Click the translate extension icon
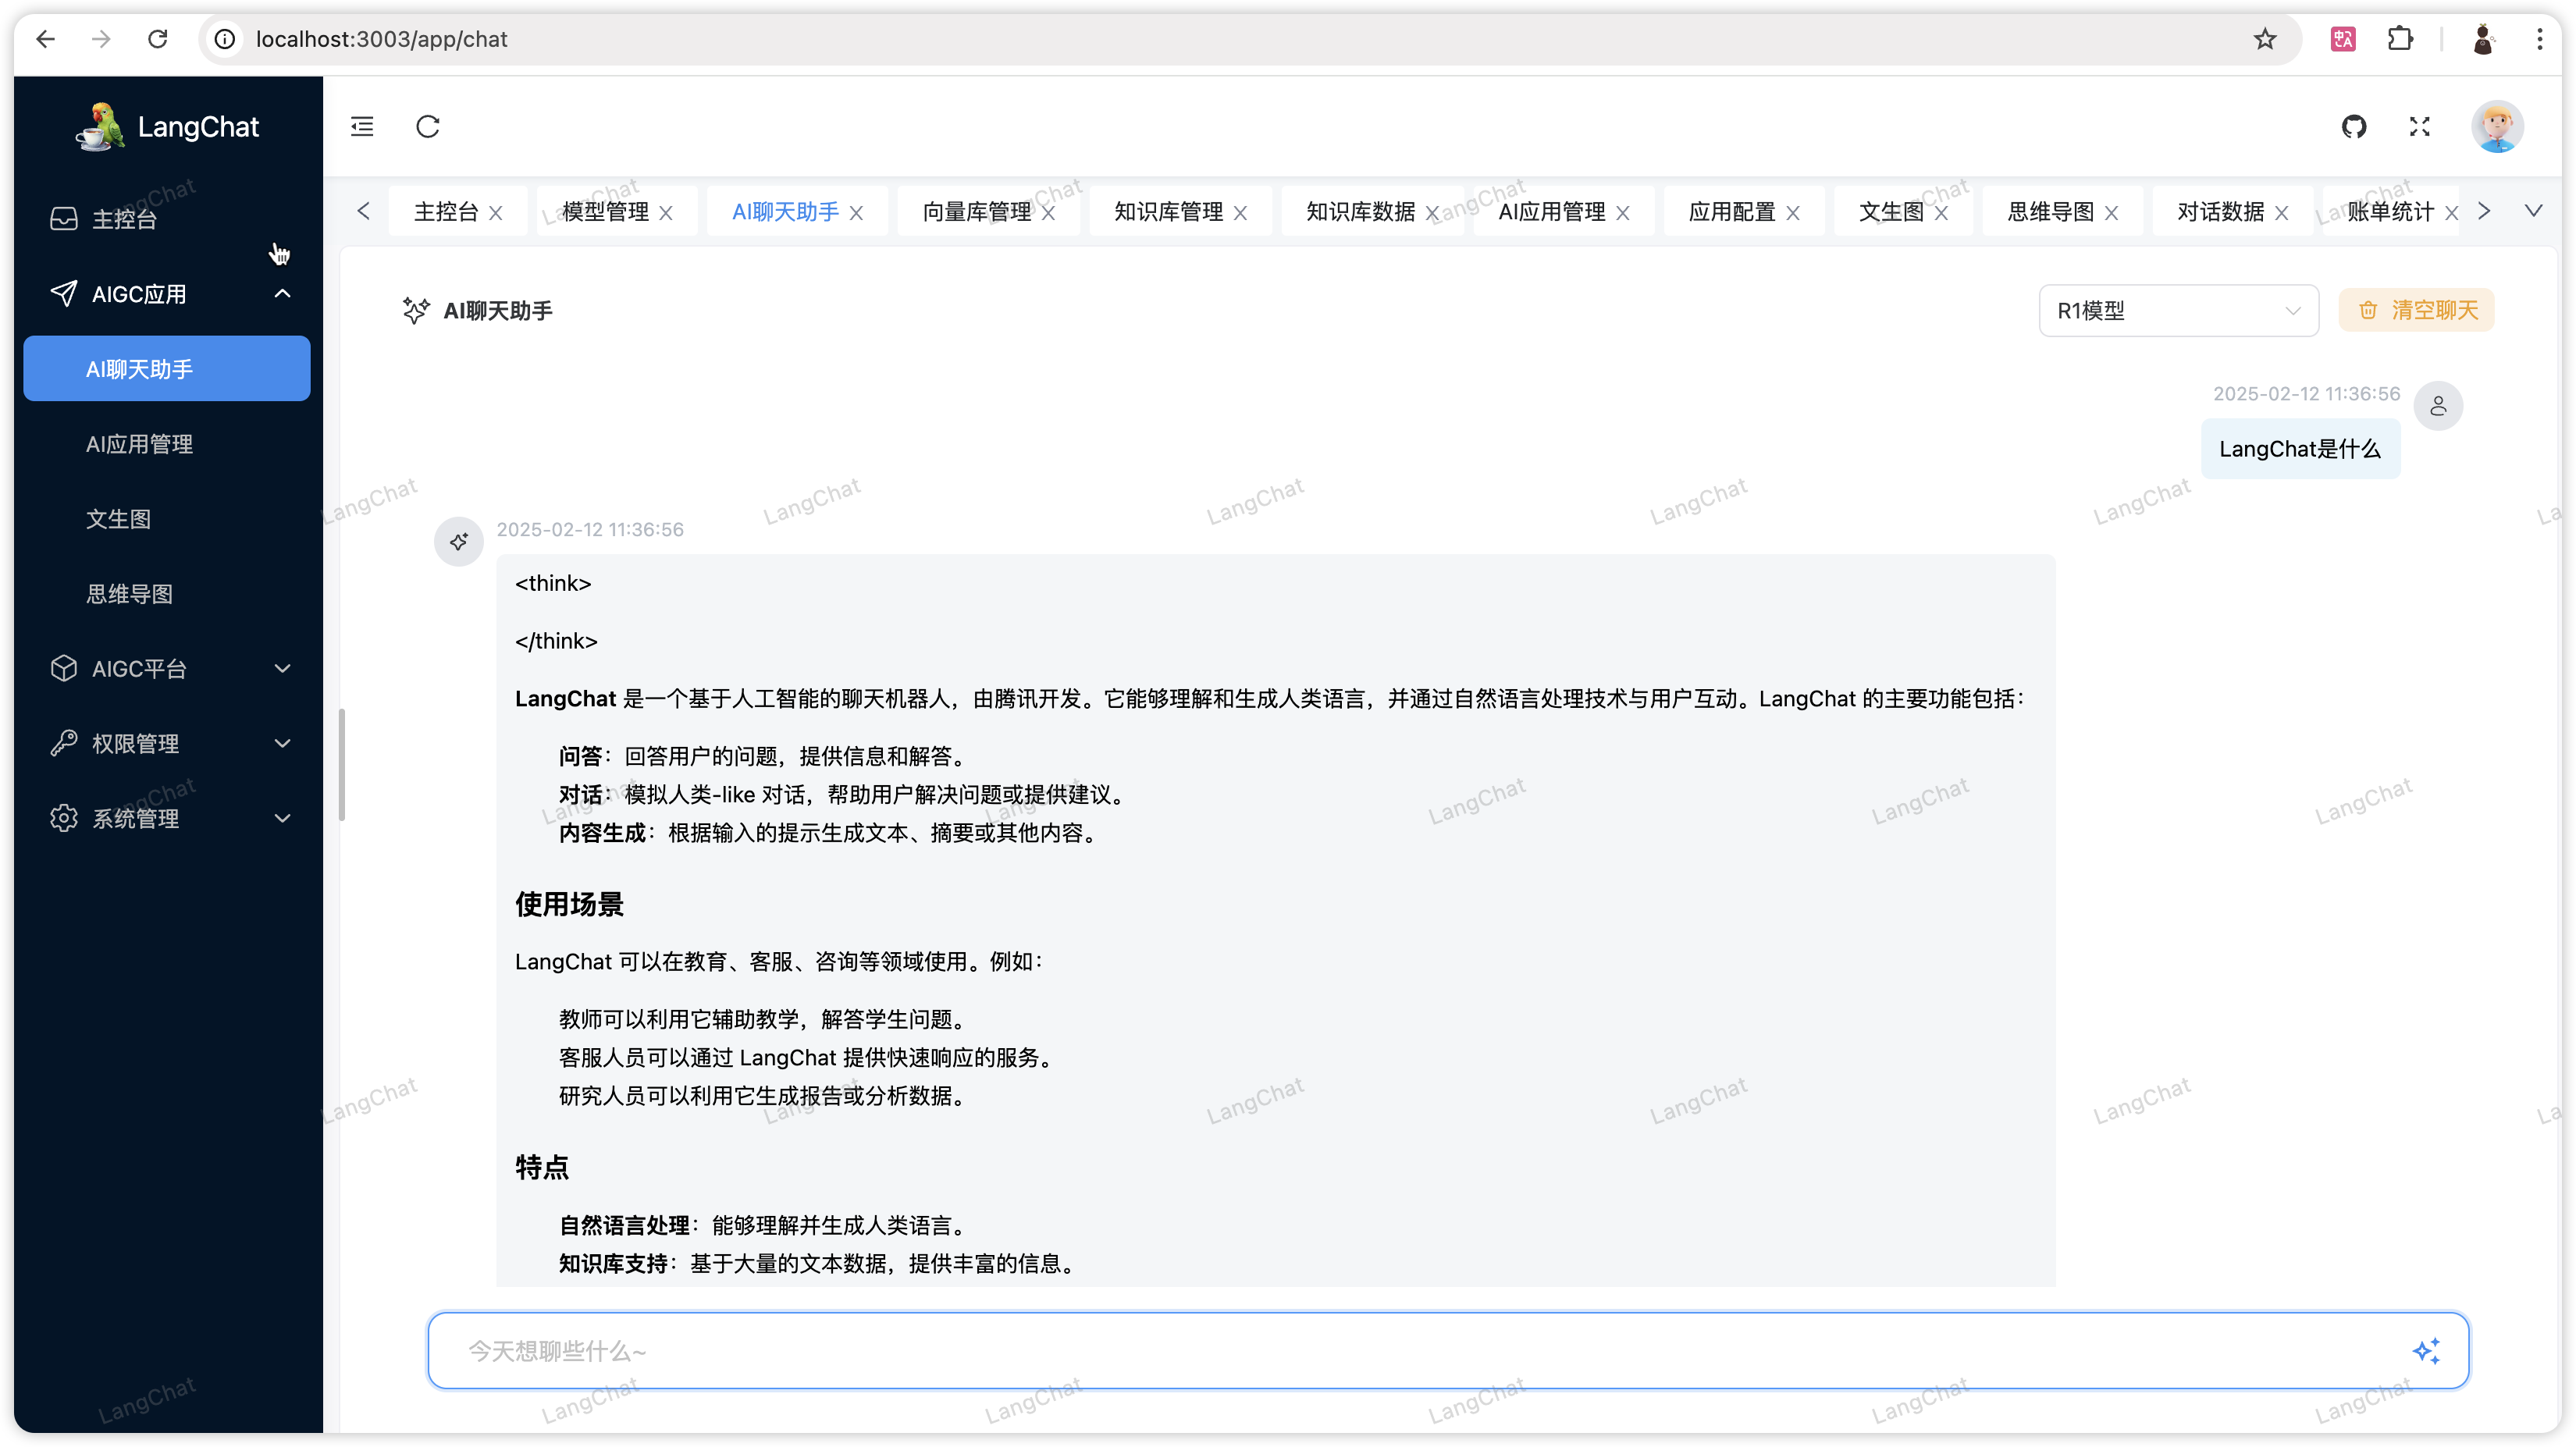Viewport: 2576px width, 1447px height. [x=2343, y=39]
